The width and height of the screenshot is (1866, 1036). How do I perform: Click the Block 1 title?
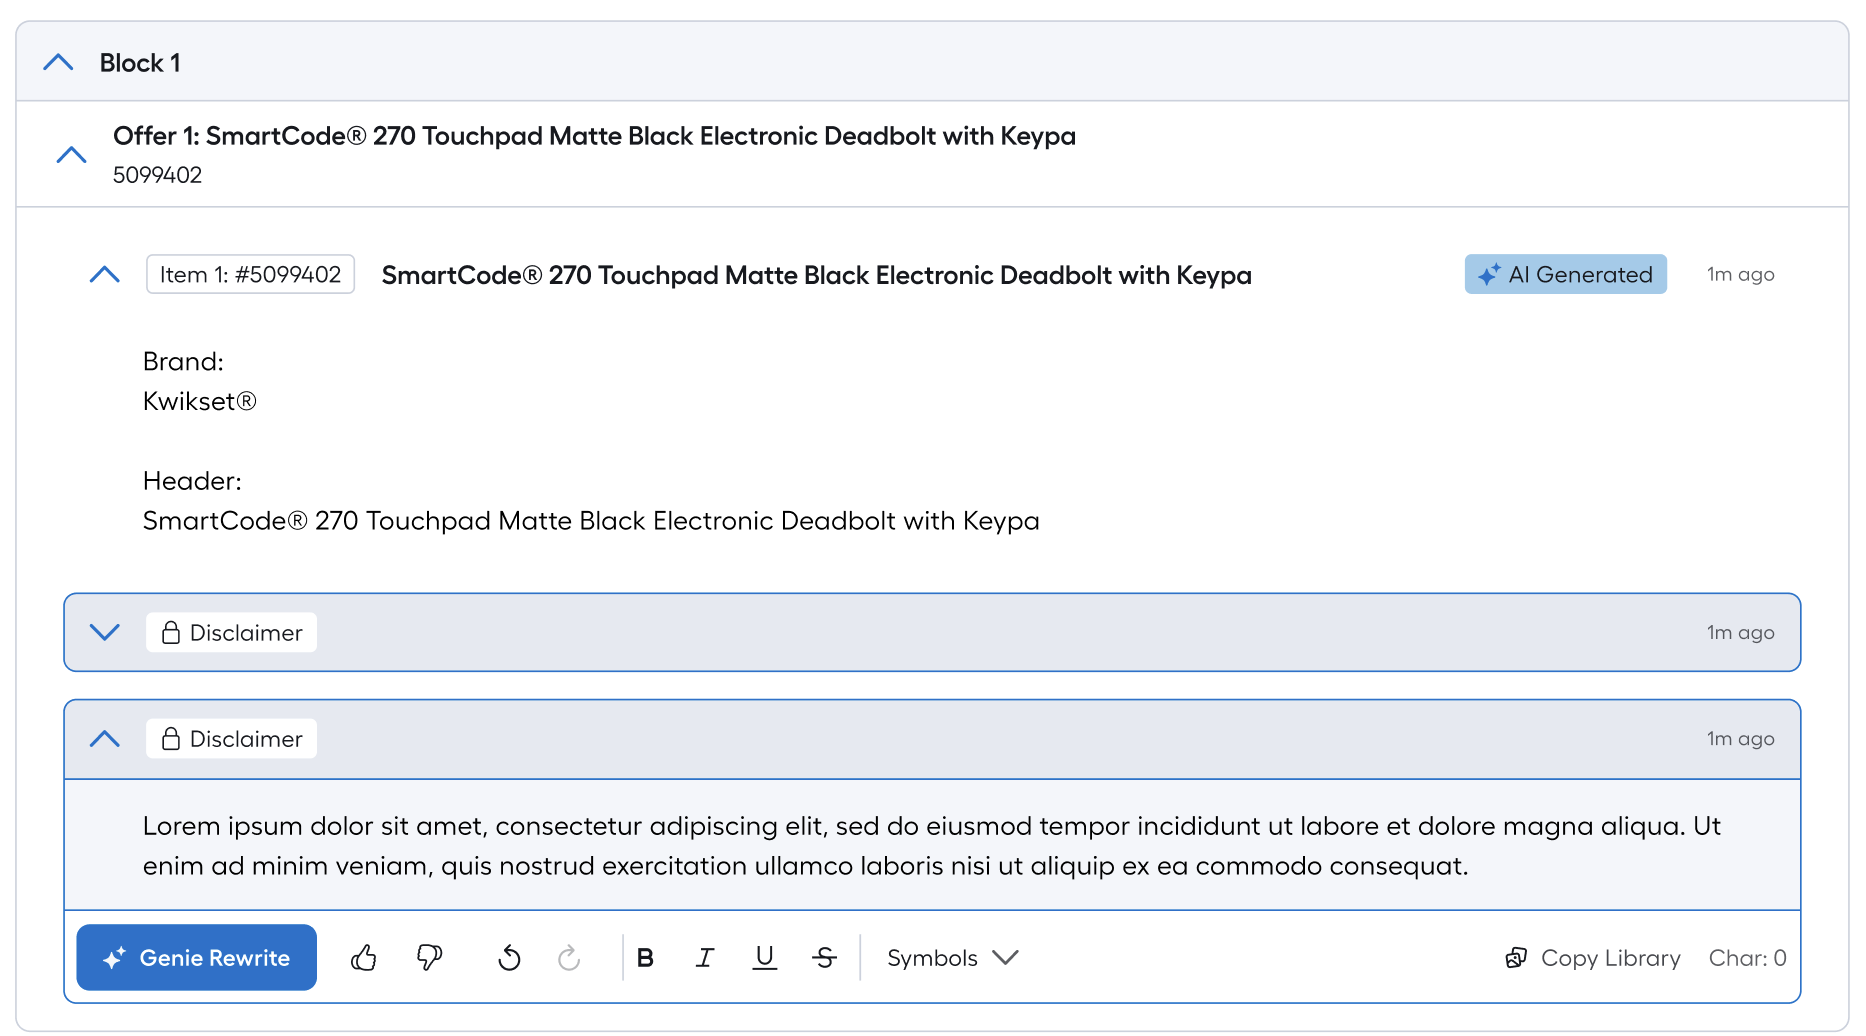pyautogui.click(x=140, y=63)
